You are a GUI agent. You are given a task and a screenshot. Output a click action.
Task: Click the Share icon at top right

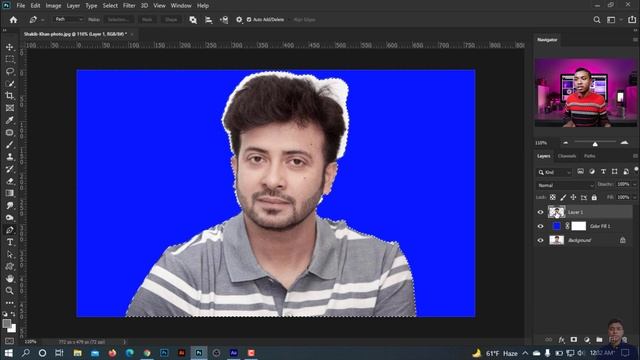(x=632, y=20)
